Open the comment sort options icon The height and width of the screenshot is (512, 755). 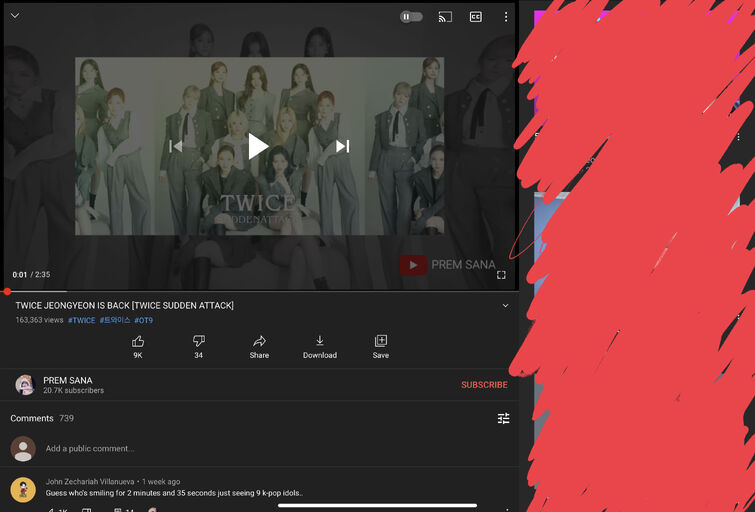(x=503, y=418)
